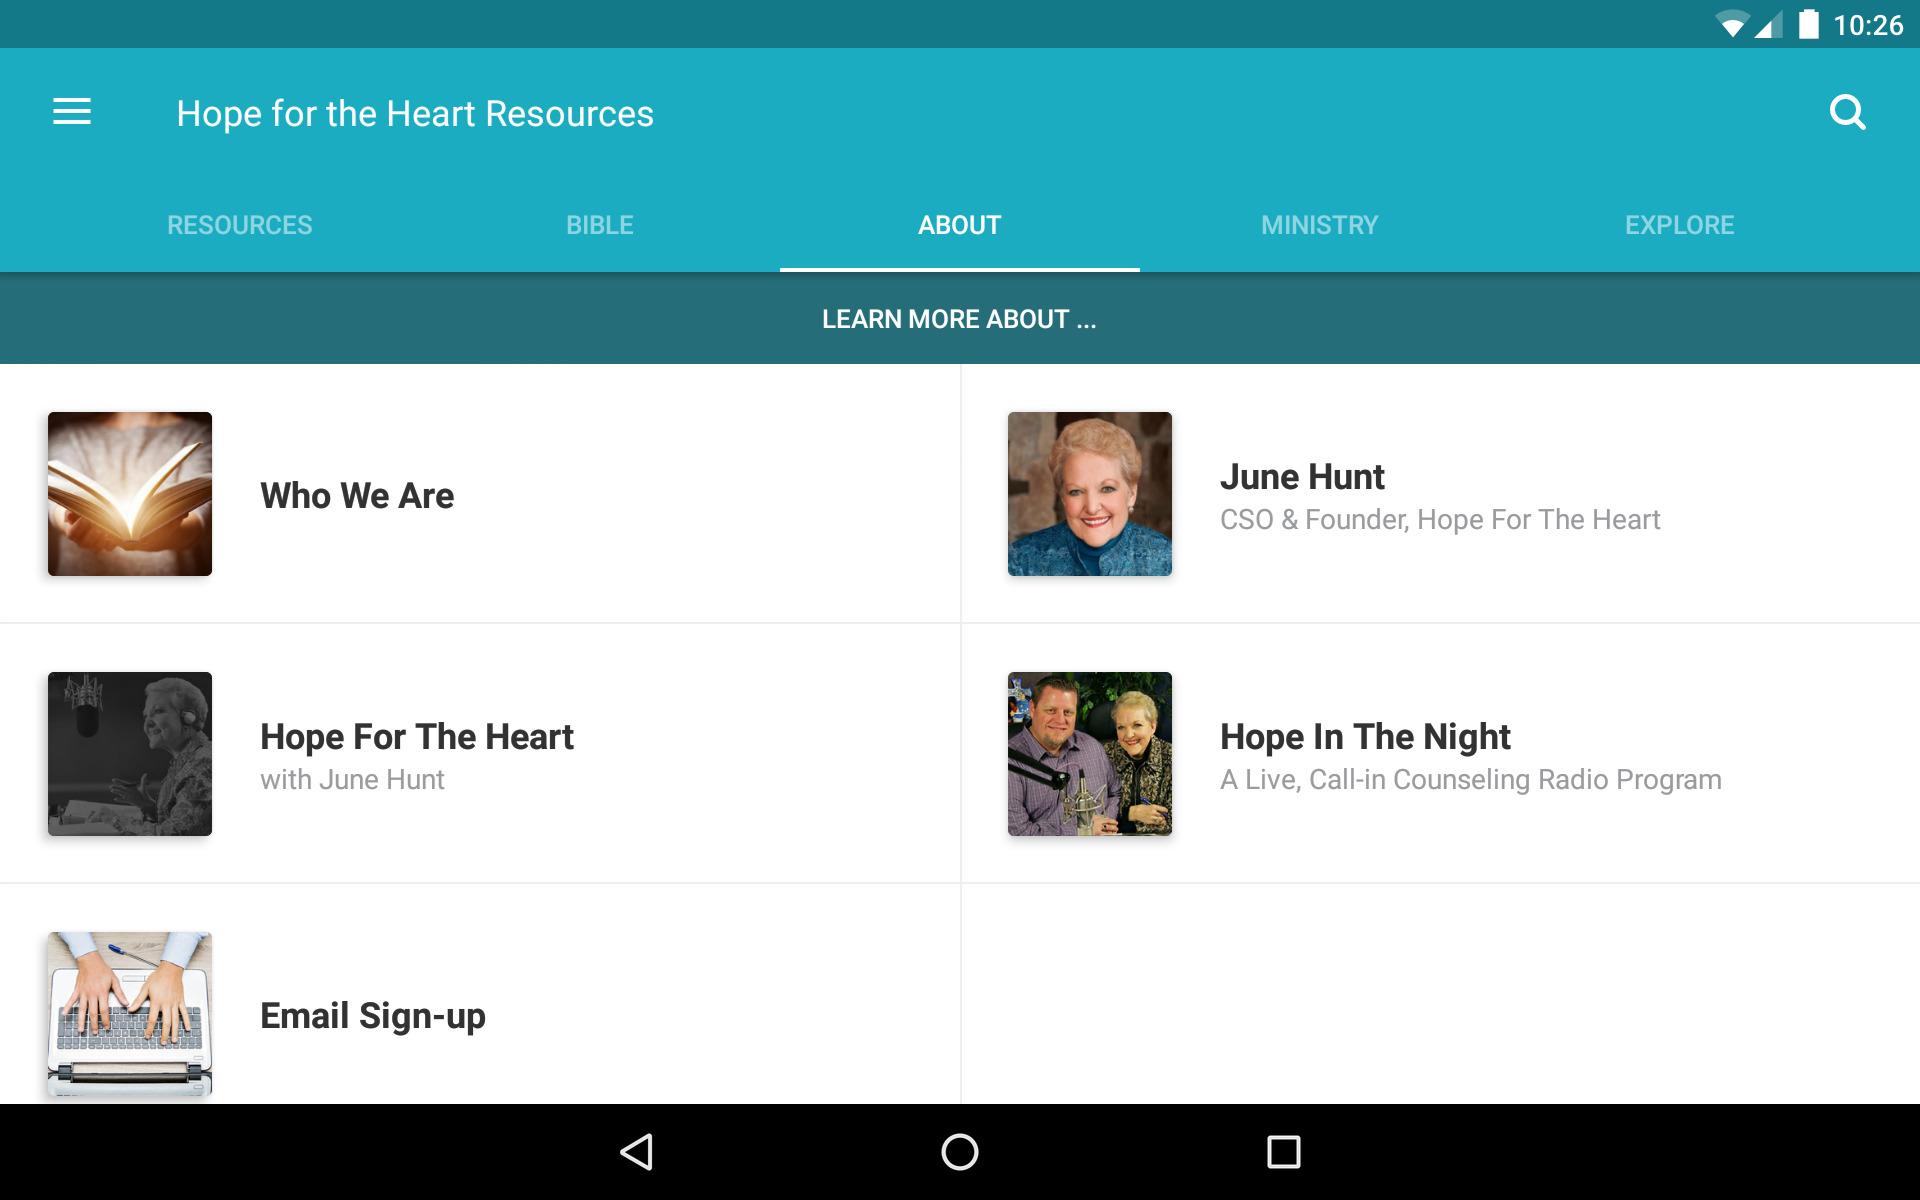Open the hamburger navigation menu
This screenshot has width=1920, height=1200.
point(72,112)
